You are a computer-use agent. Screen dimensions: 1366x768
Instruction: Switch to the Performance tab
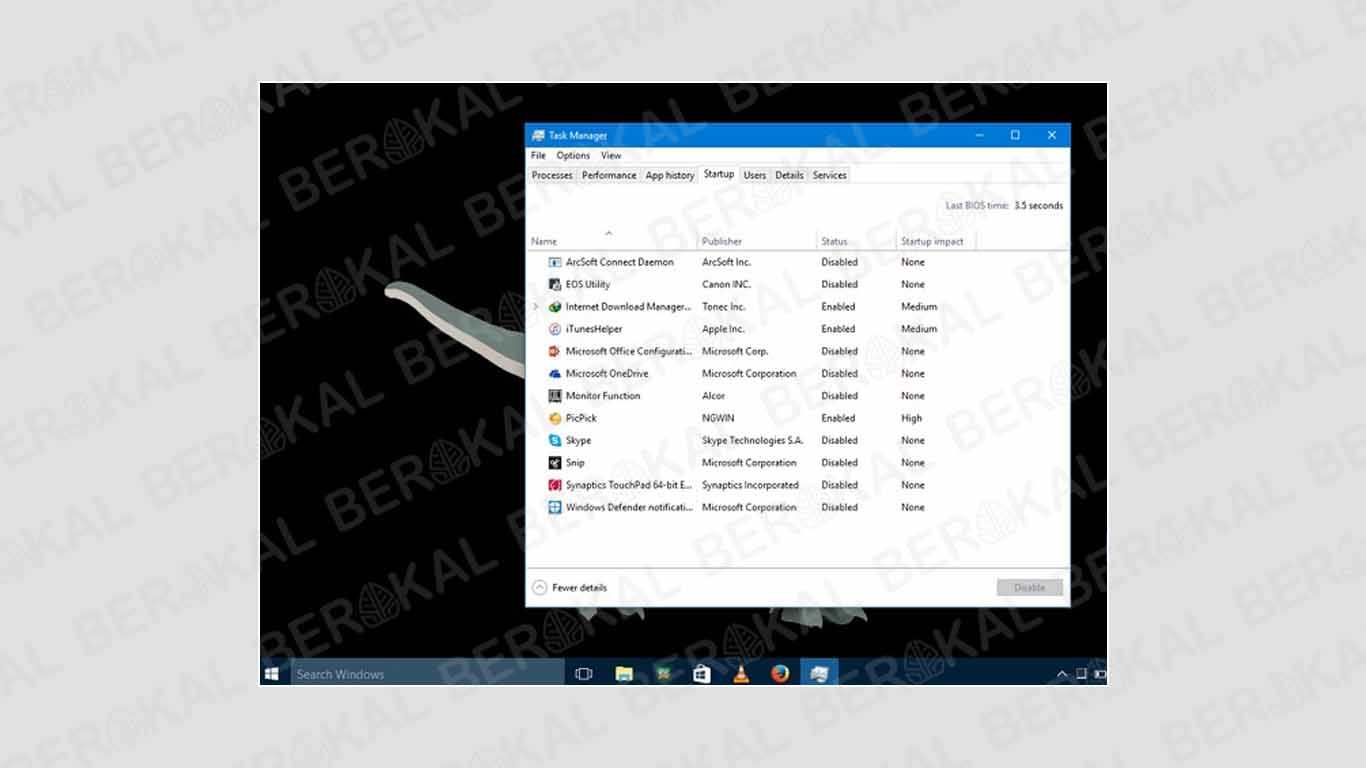[x=609, y=175]
